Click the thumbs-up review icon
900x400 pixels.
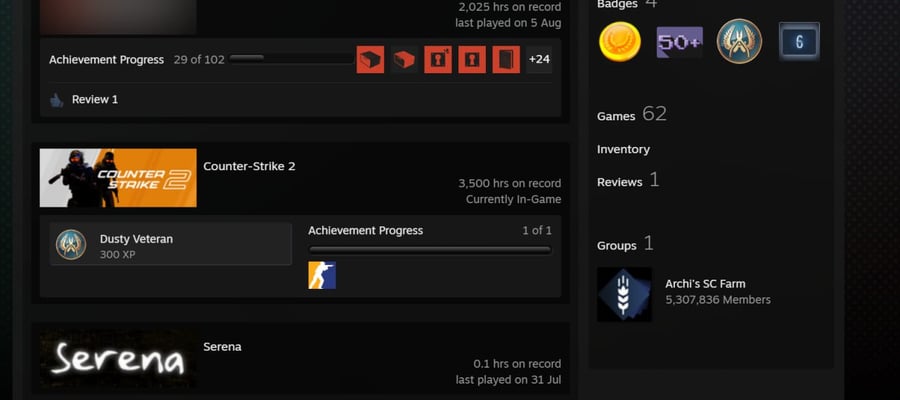(56, 100)
